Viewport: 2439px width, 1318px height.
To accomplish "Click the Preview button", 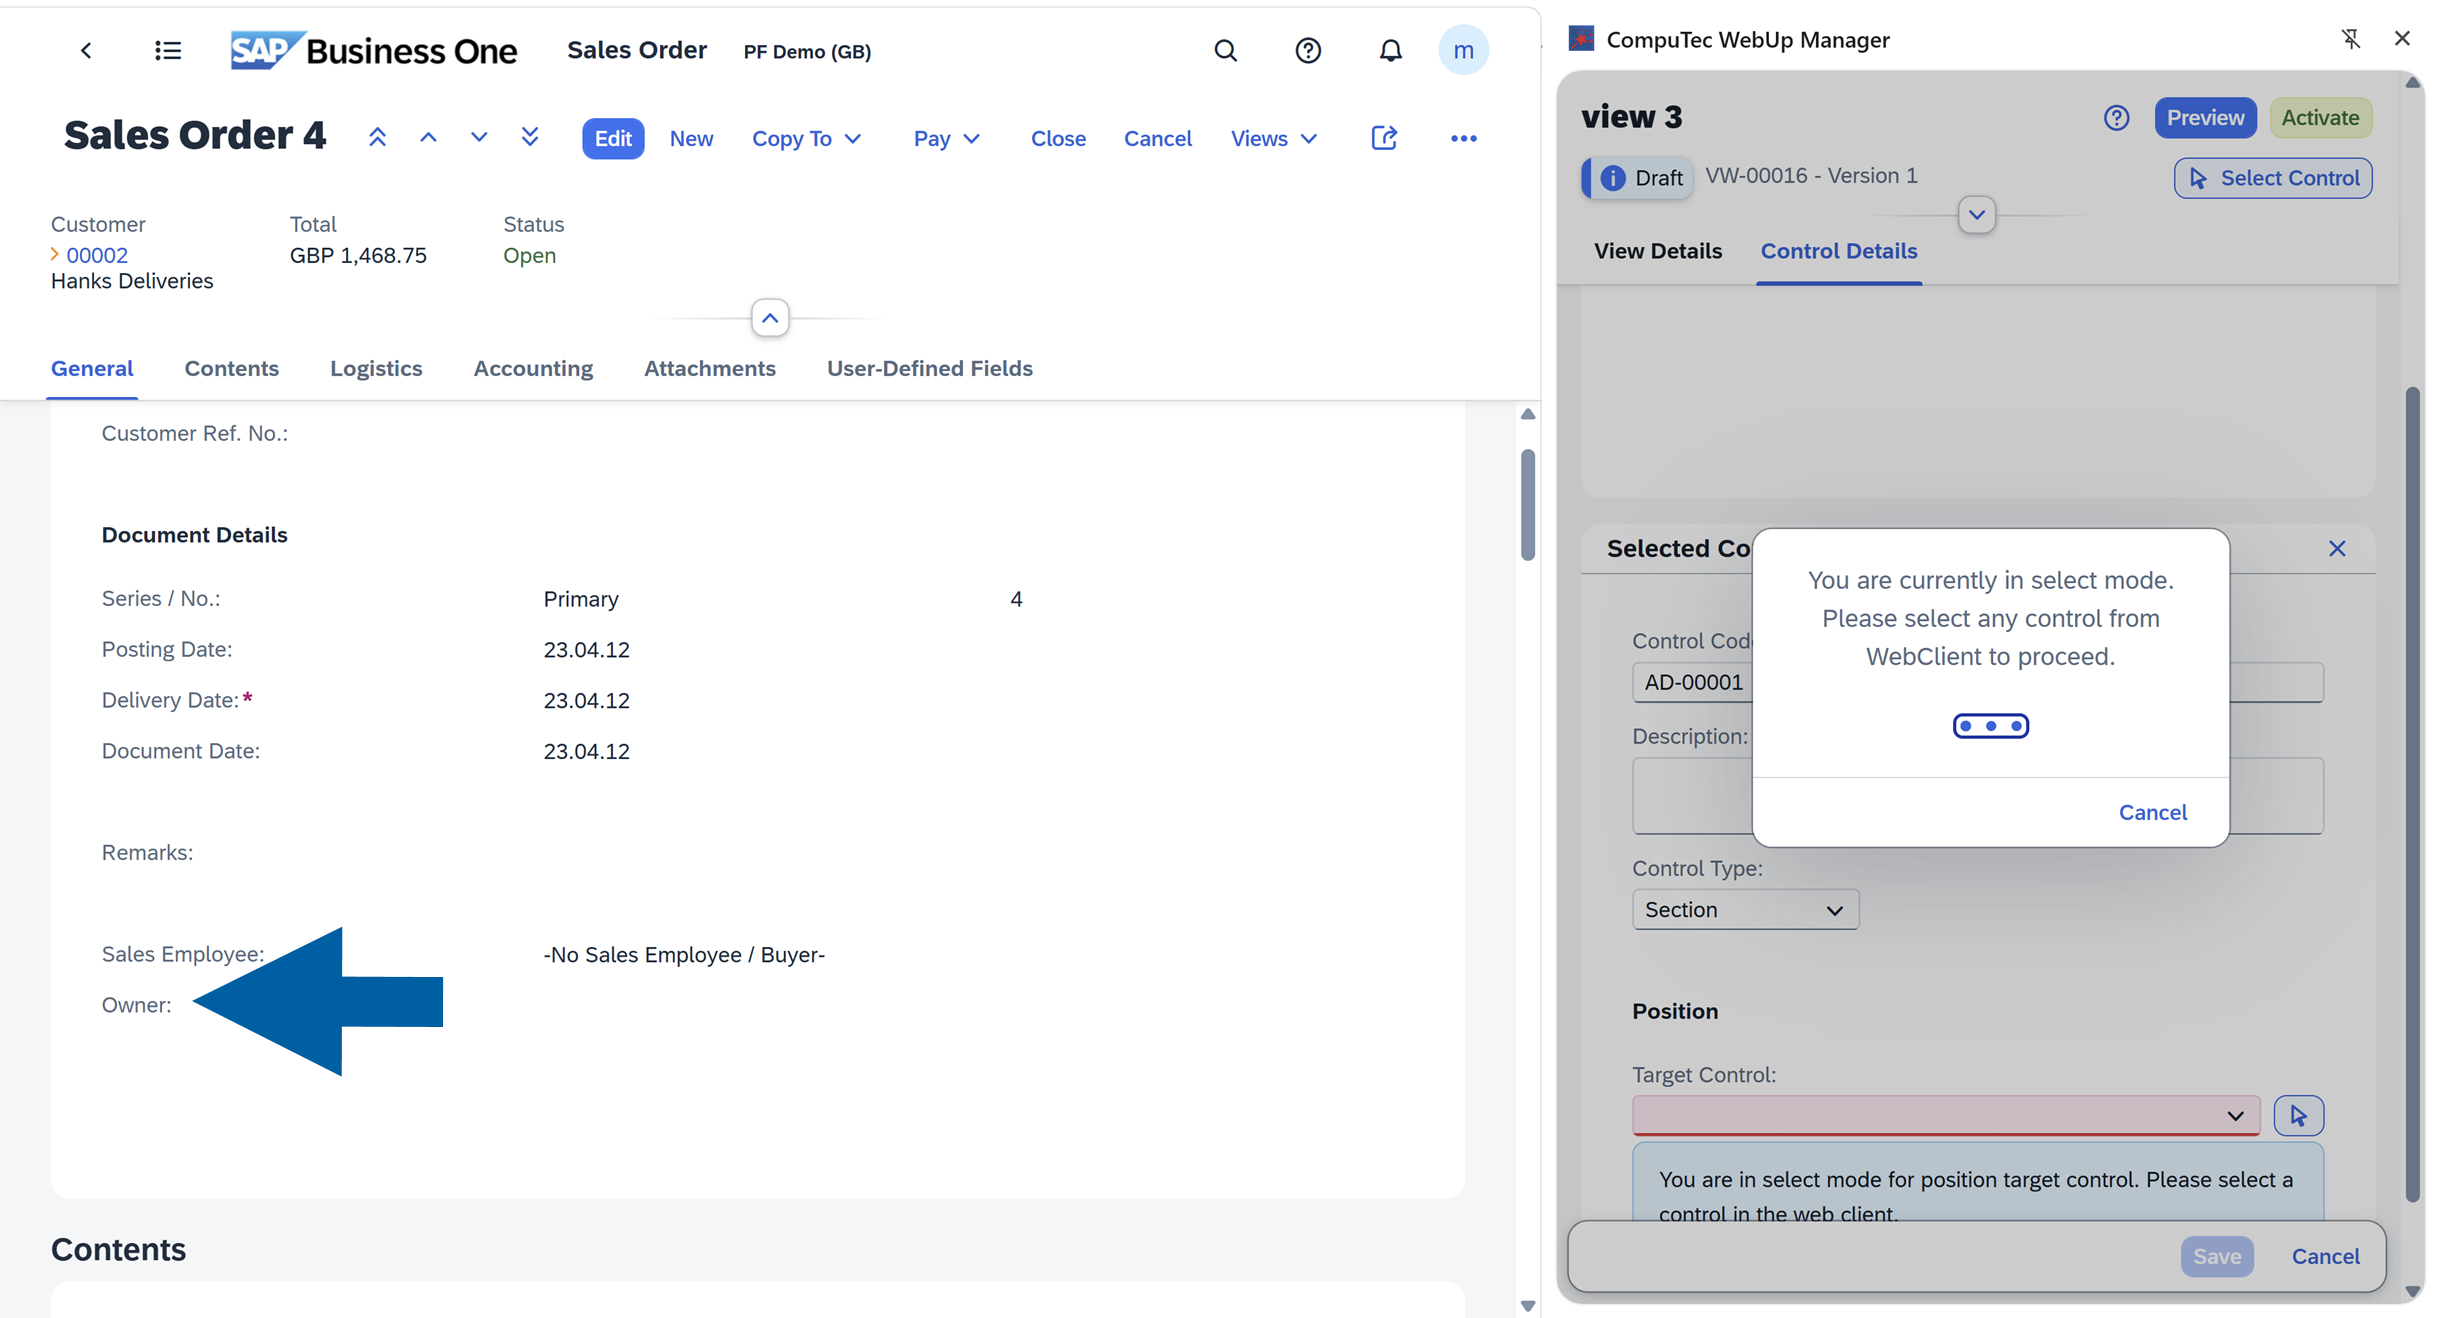I will 2205,118.
